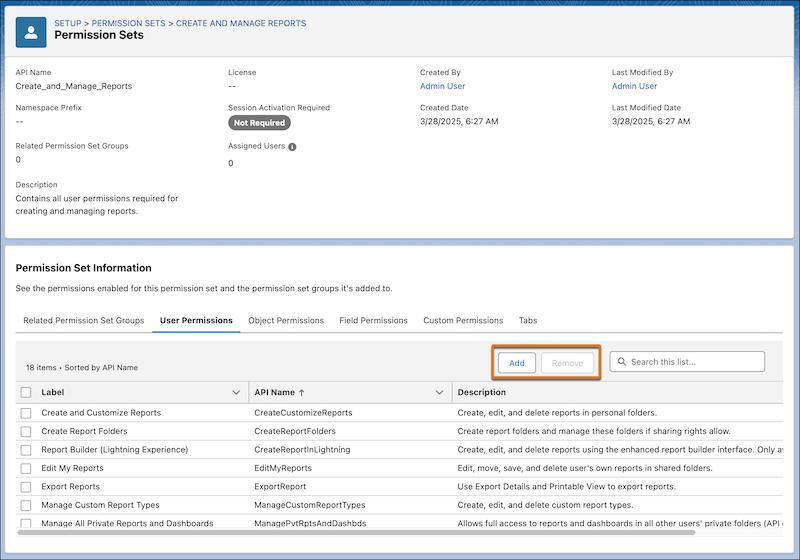Select the Export Reports row checkbox
Image resolution: width=800 pixels, height=560 pixels.
click(x=26, y=487)
